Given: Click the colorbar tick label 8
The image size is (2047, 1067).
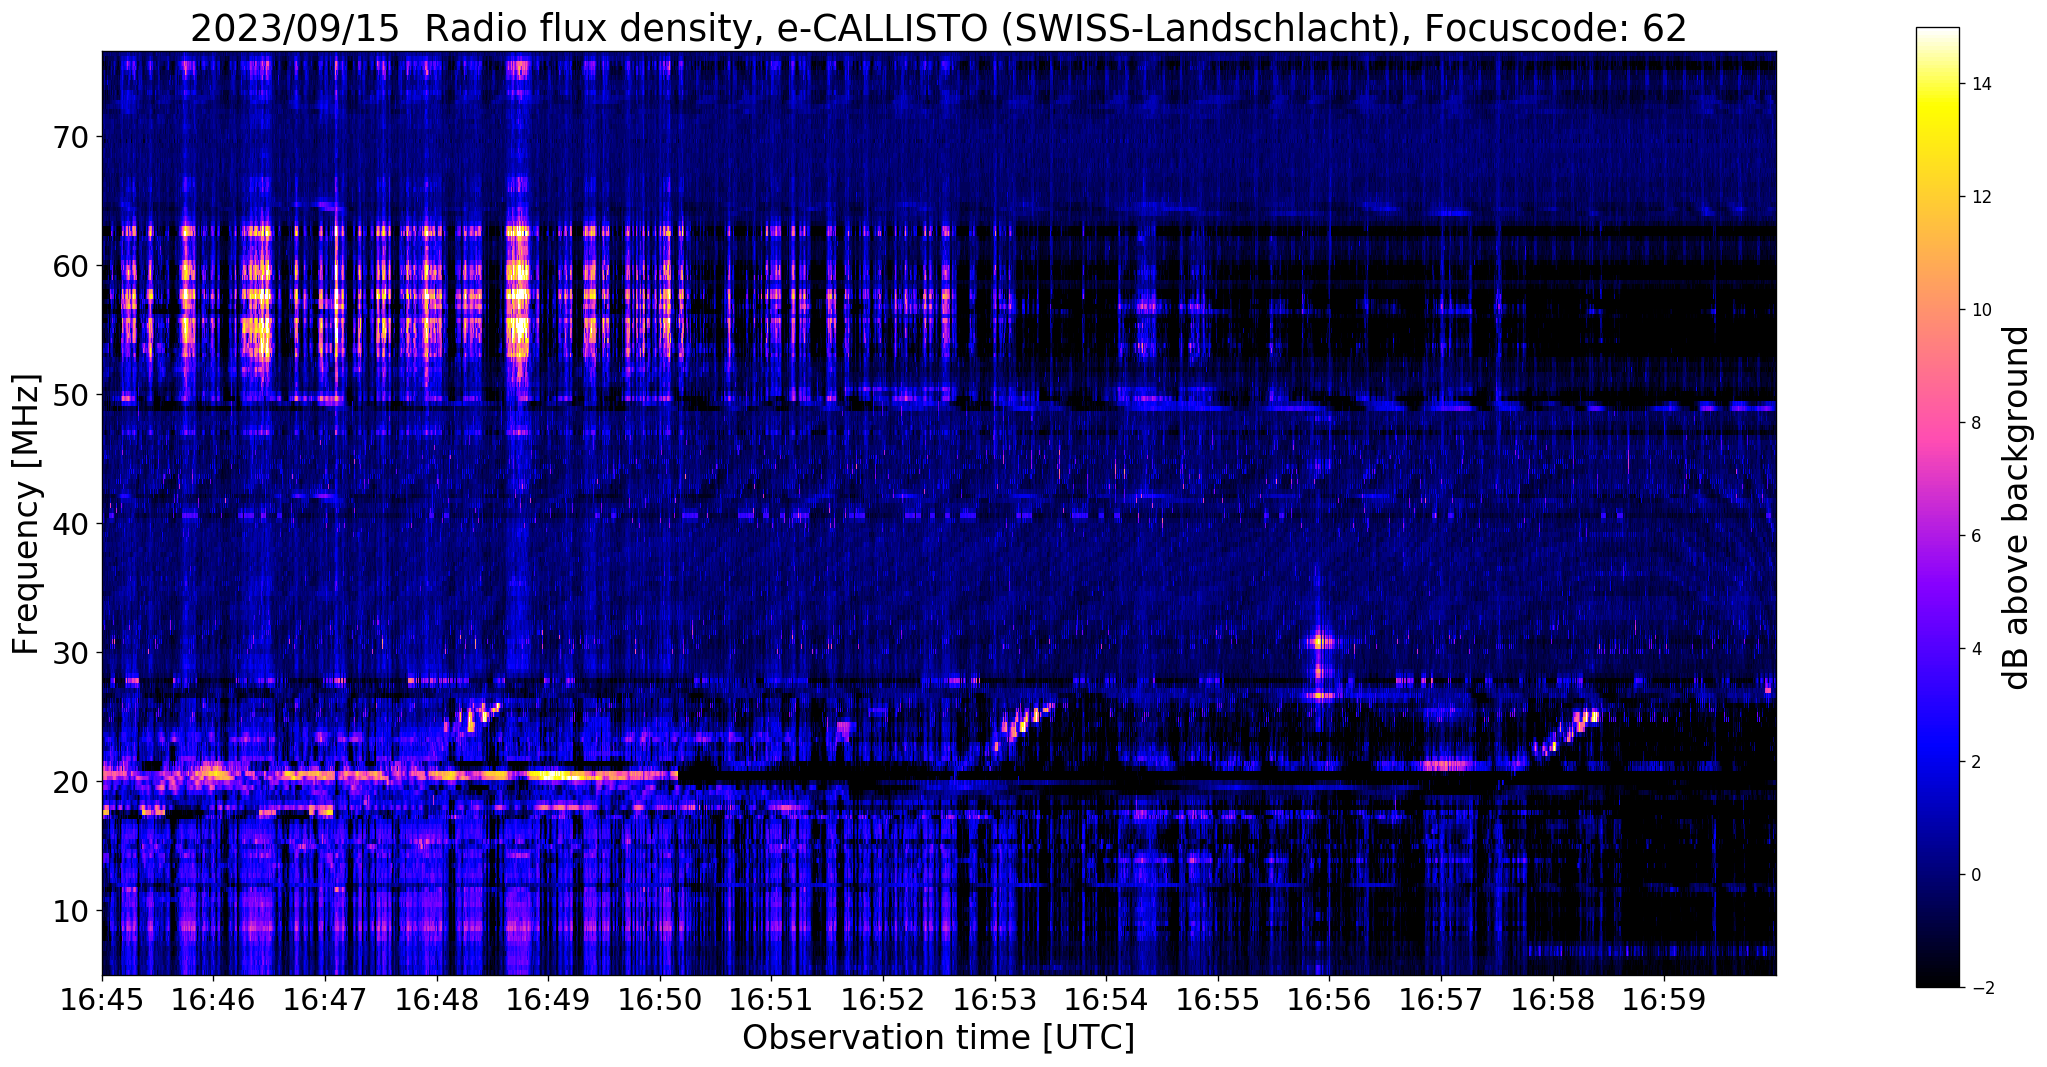Looking at the screenshot, I should click(x=1974, y=423).
